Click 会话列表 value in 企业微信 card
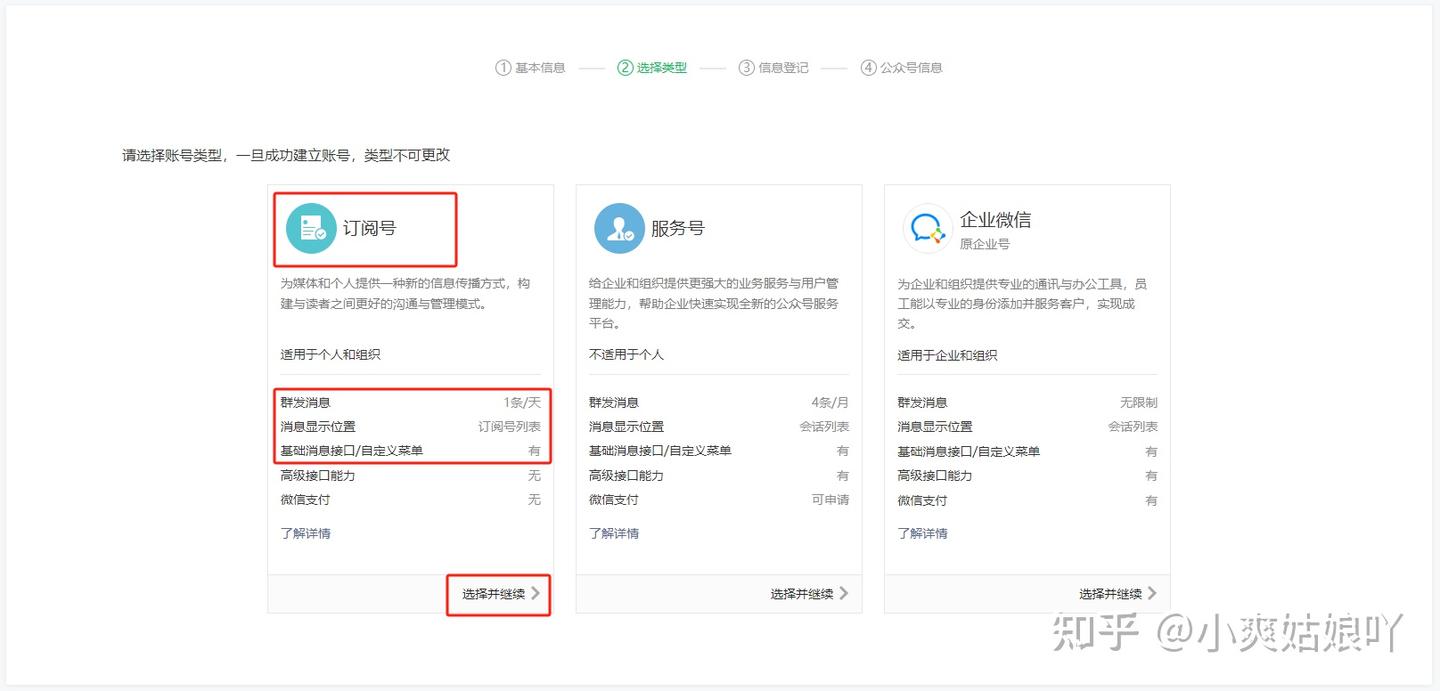 click(1133, 426)
